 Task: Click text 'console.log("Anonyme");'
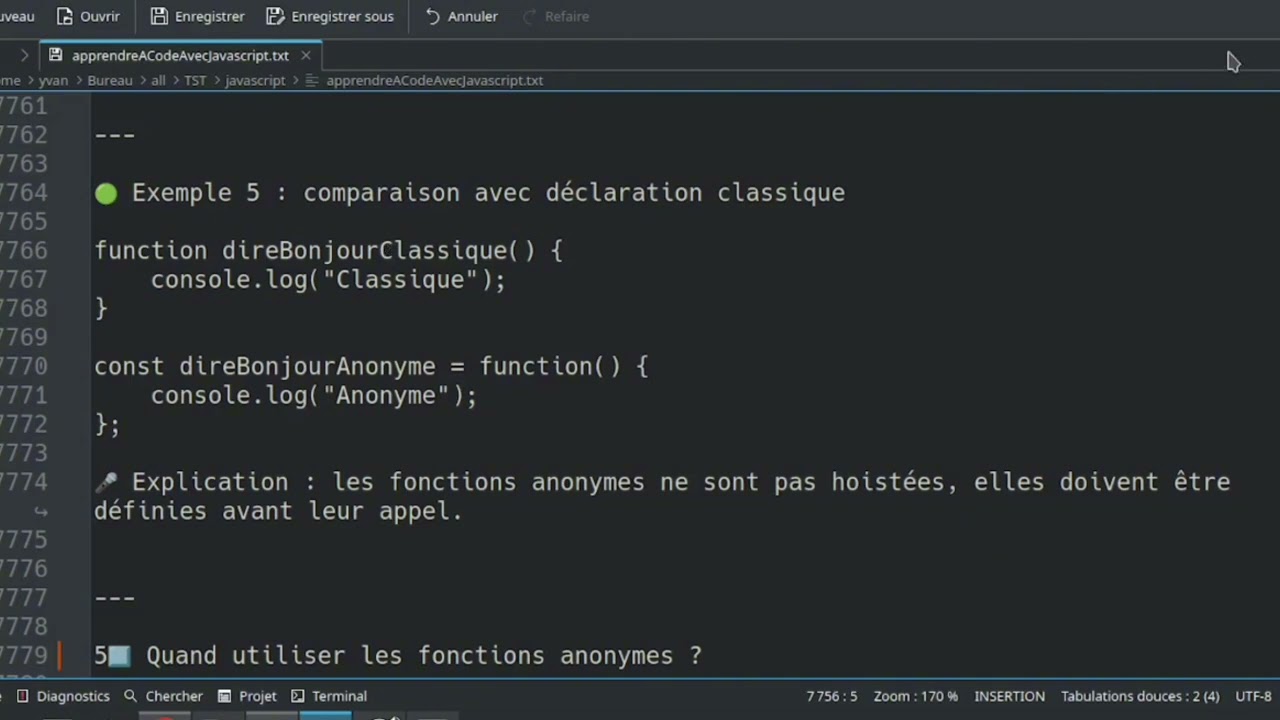coord(314,395)
